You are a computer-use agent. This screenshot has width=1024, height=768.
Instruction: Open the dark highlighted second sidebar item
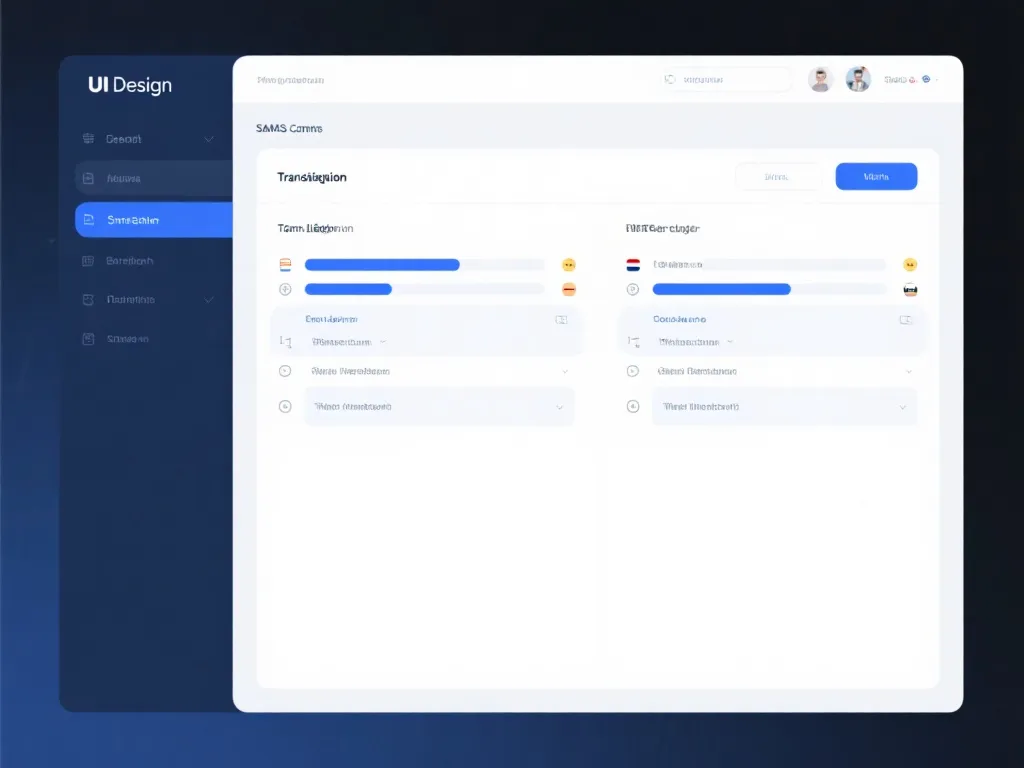pos(153,178)
